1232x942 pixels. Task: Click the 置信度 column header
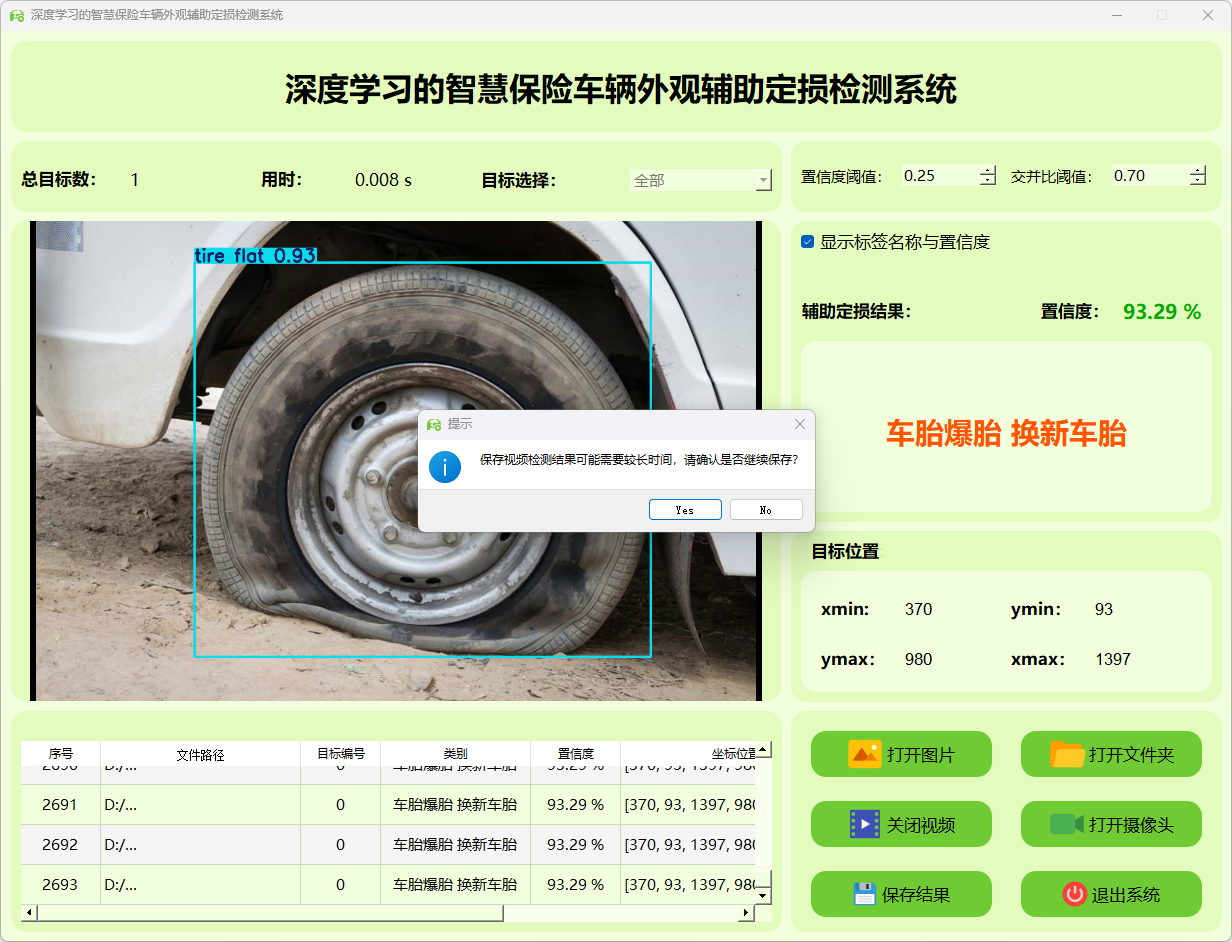tap(575, 754)
